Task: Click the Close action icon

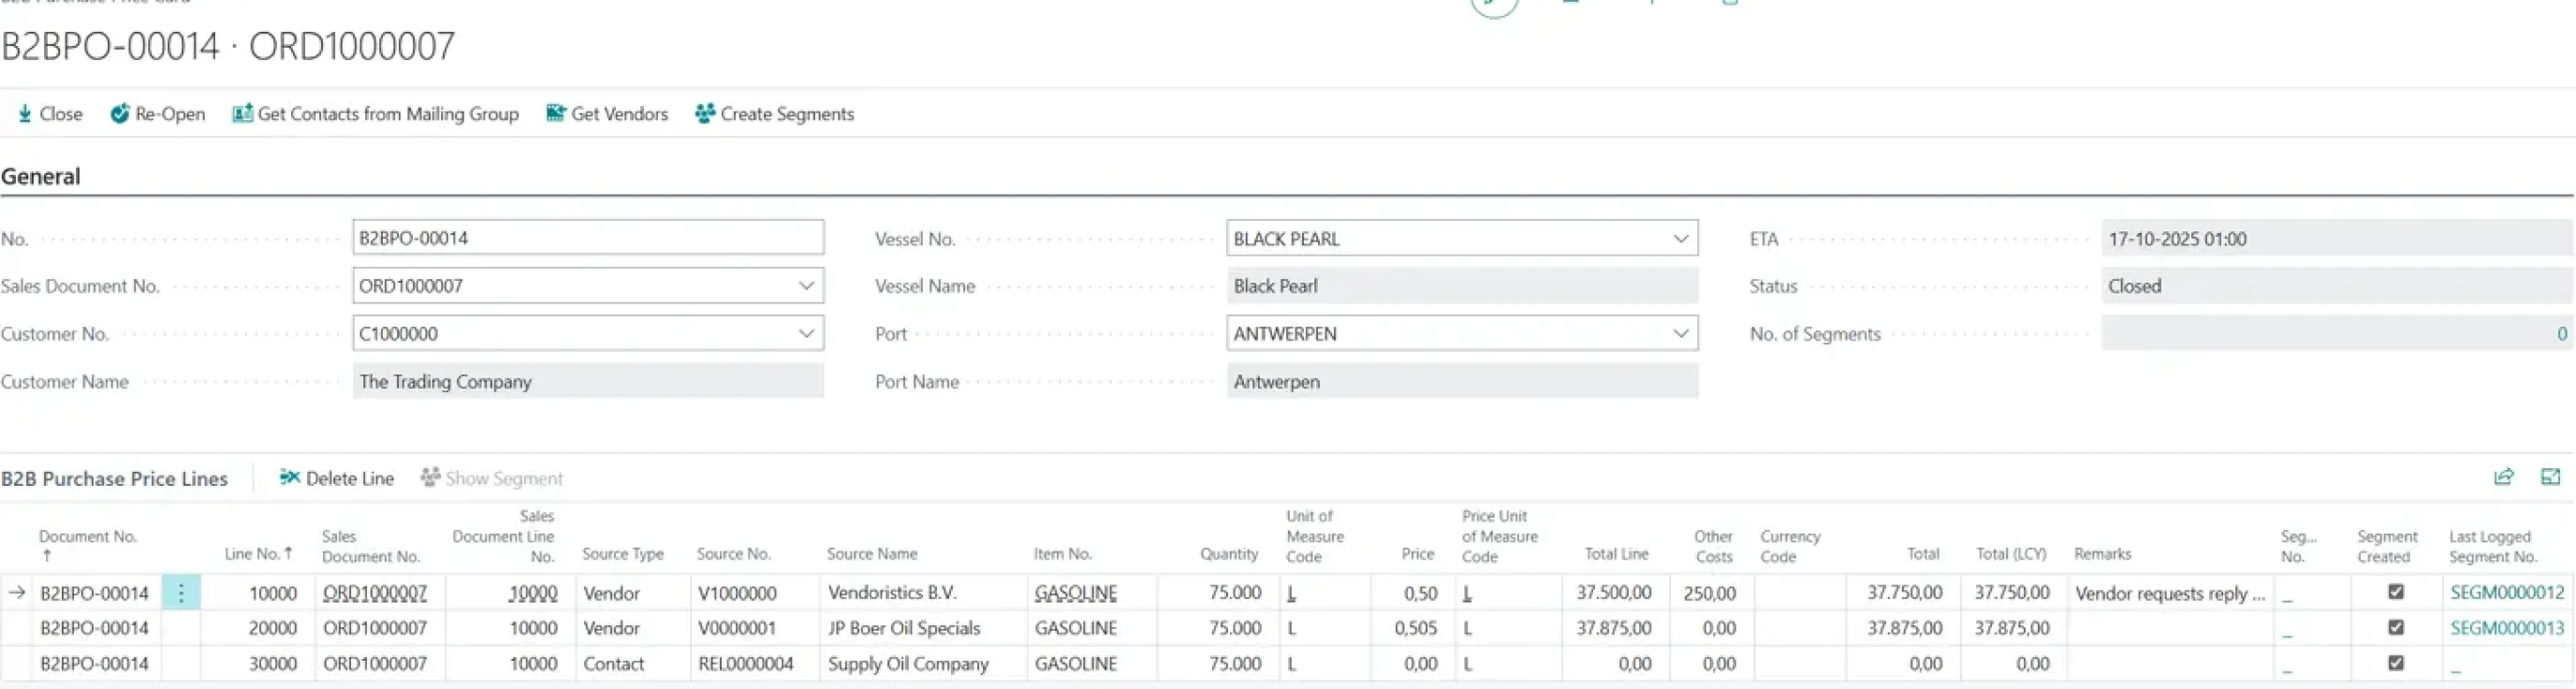Action: (25, 114)
